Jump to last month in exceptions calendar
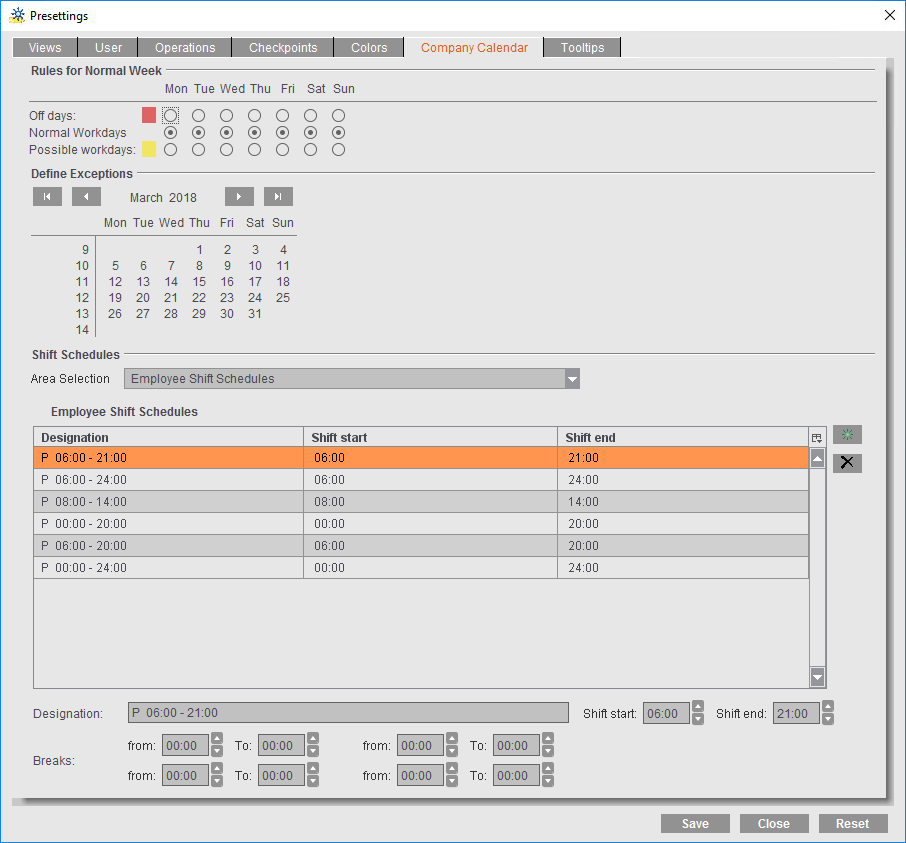The height and width of the screenshot is (843, 906). pos(278,196)
